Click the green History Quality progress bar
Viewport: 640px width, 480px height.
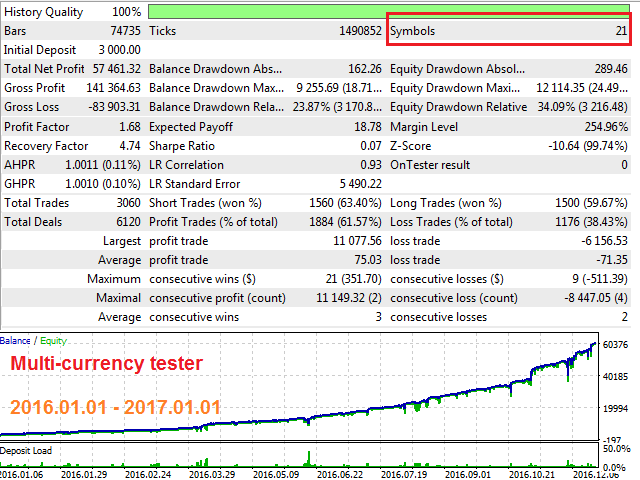tap(390, 11)
